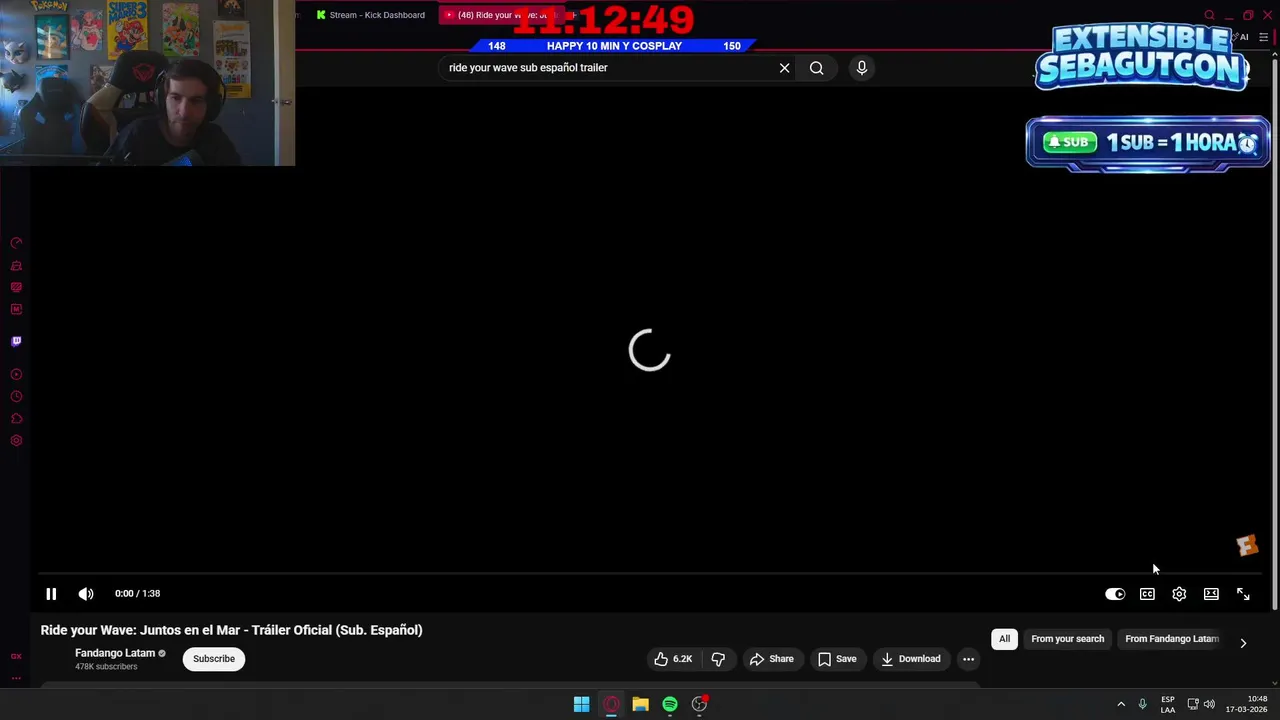
Task: Open the extensions cube in the sidebar
Action: (x=16, y=419)
